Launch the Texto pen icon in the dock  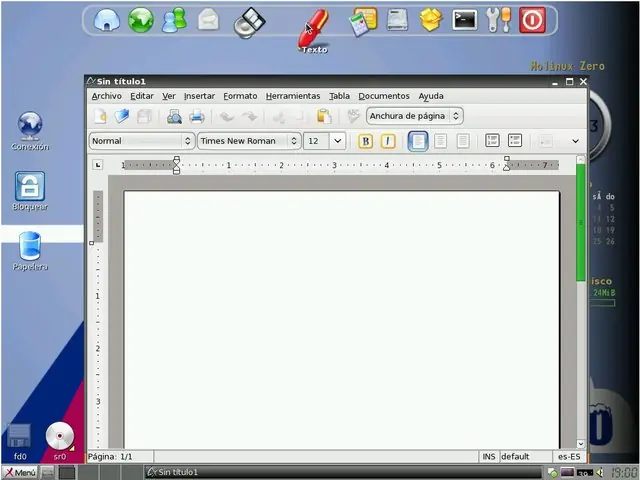tap(313, 28)
